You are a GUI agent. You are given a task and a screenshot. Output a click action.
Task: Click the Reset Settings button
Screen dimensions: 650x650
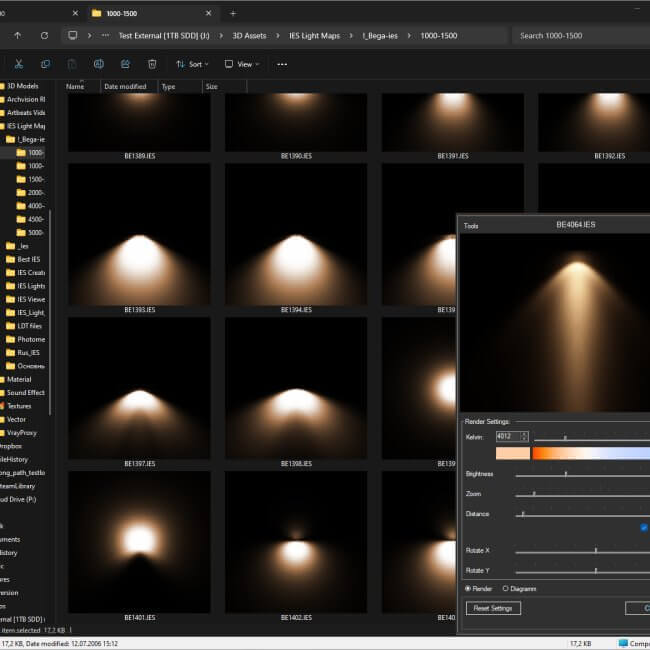click(x=493, y=608)
